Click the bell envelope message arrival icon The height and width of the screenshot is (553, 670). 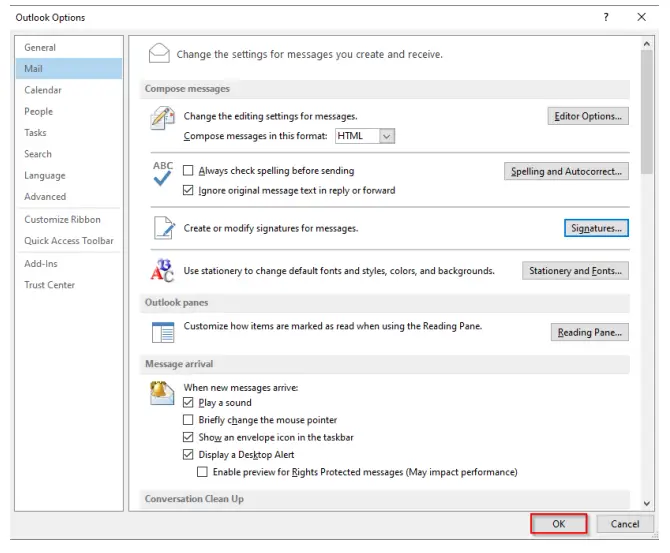pos(162,393)
